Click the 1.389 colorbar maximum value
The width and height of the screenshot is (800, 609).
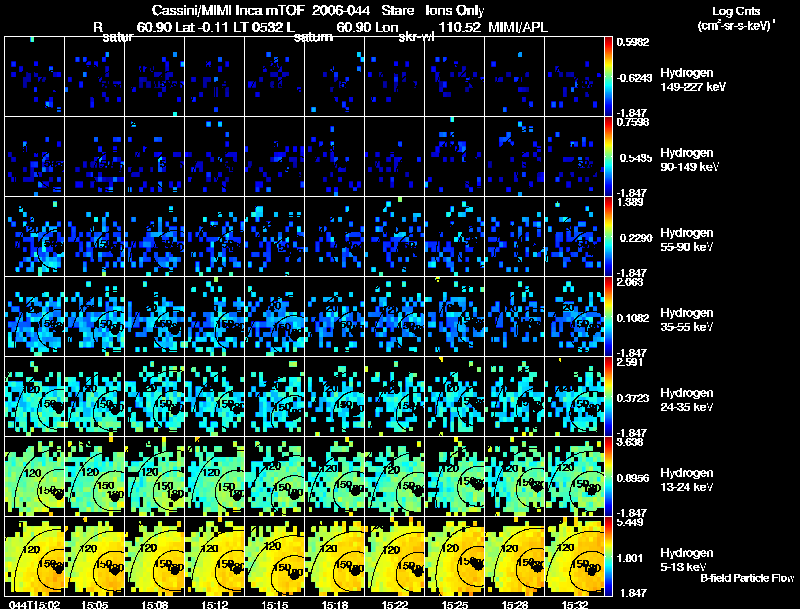[630, 202]
